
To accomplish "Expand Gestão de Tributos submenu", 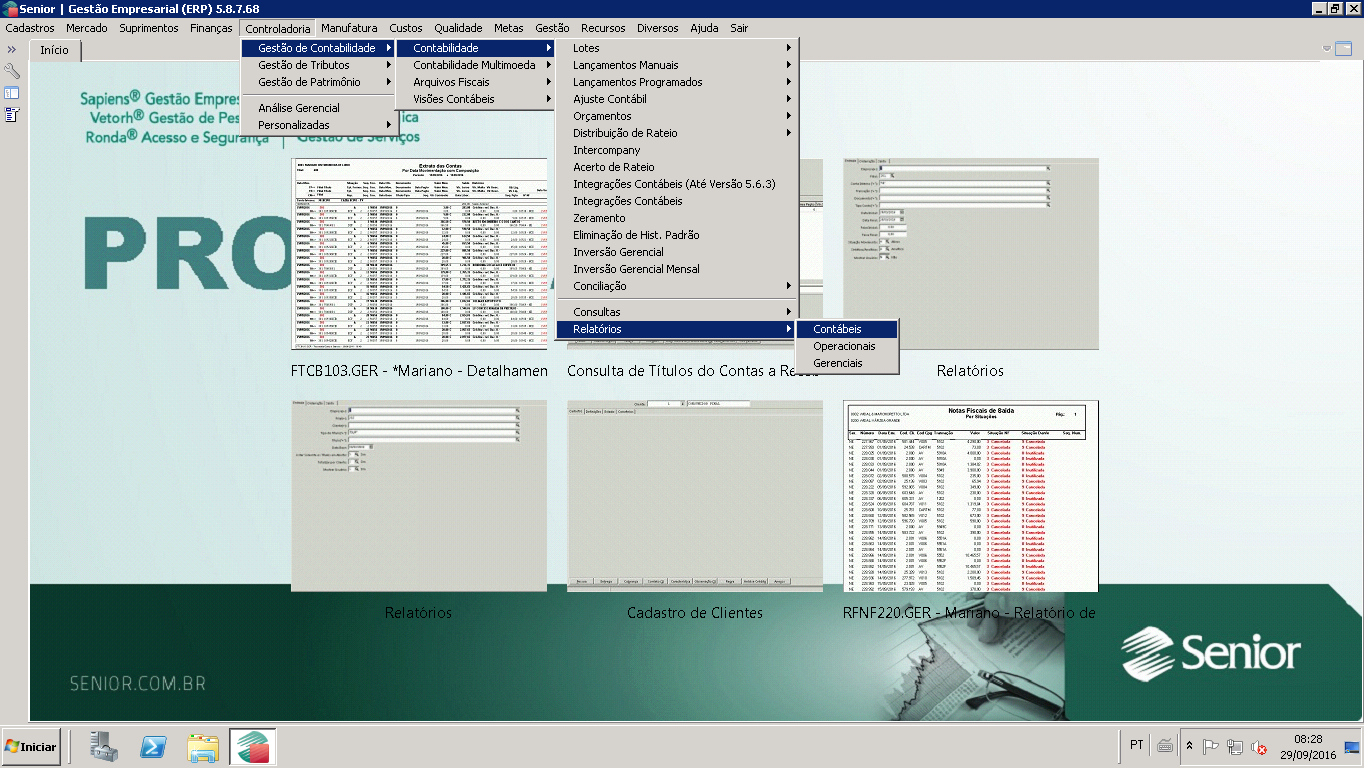I will pyautogui.click(x=318, y=65).
